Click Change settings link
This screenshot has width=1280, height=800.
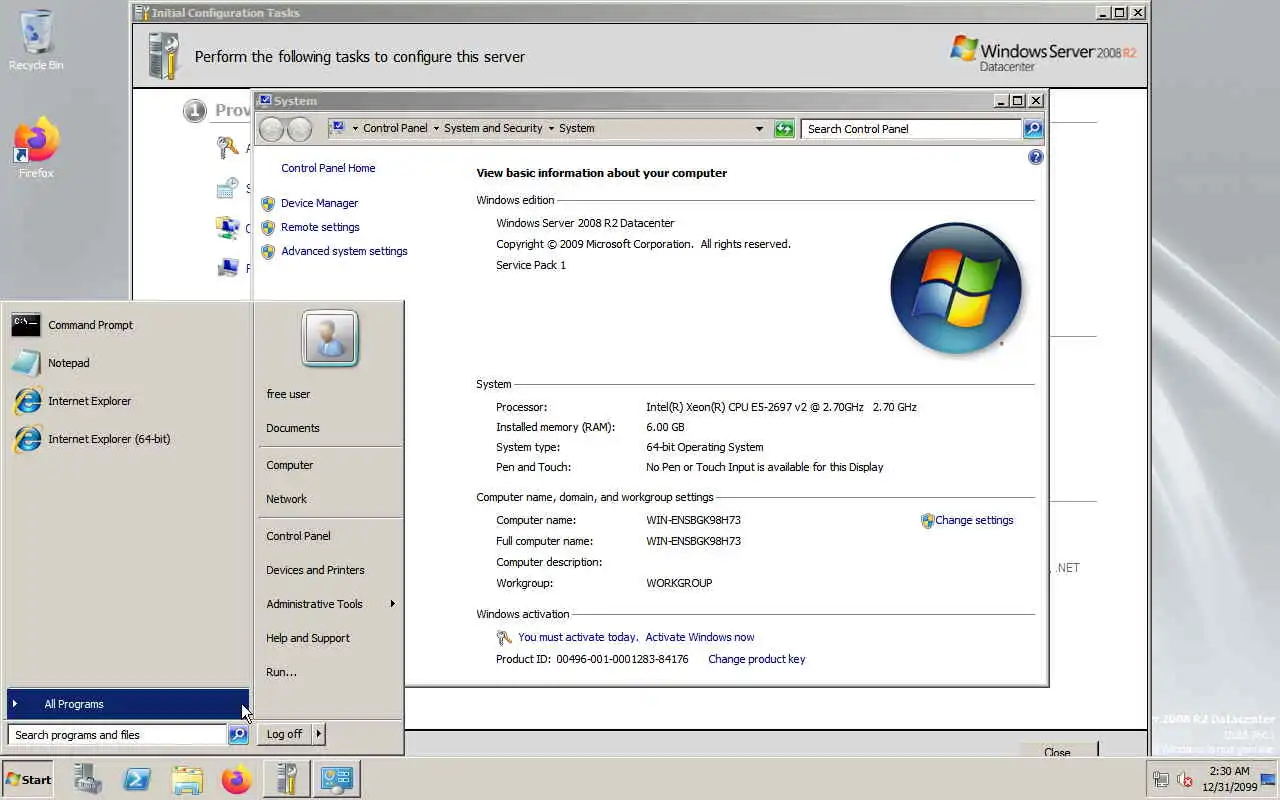tap(974, 520)
